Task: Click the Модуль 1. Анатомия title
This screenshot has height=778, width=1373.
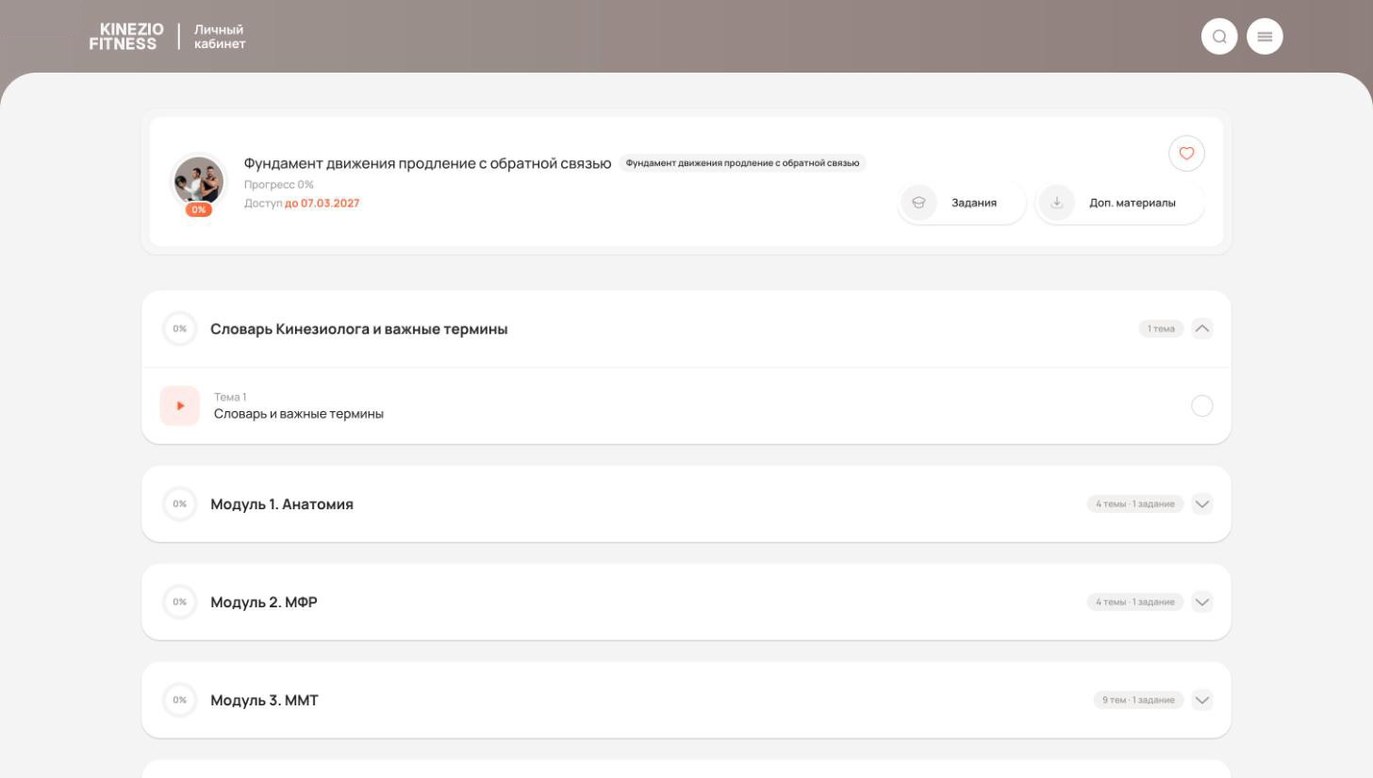Action: pos(282,504)
